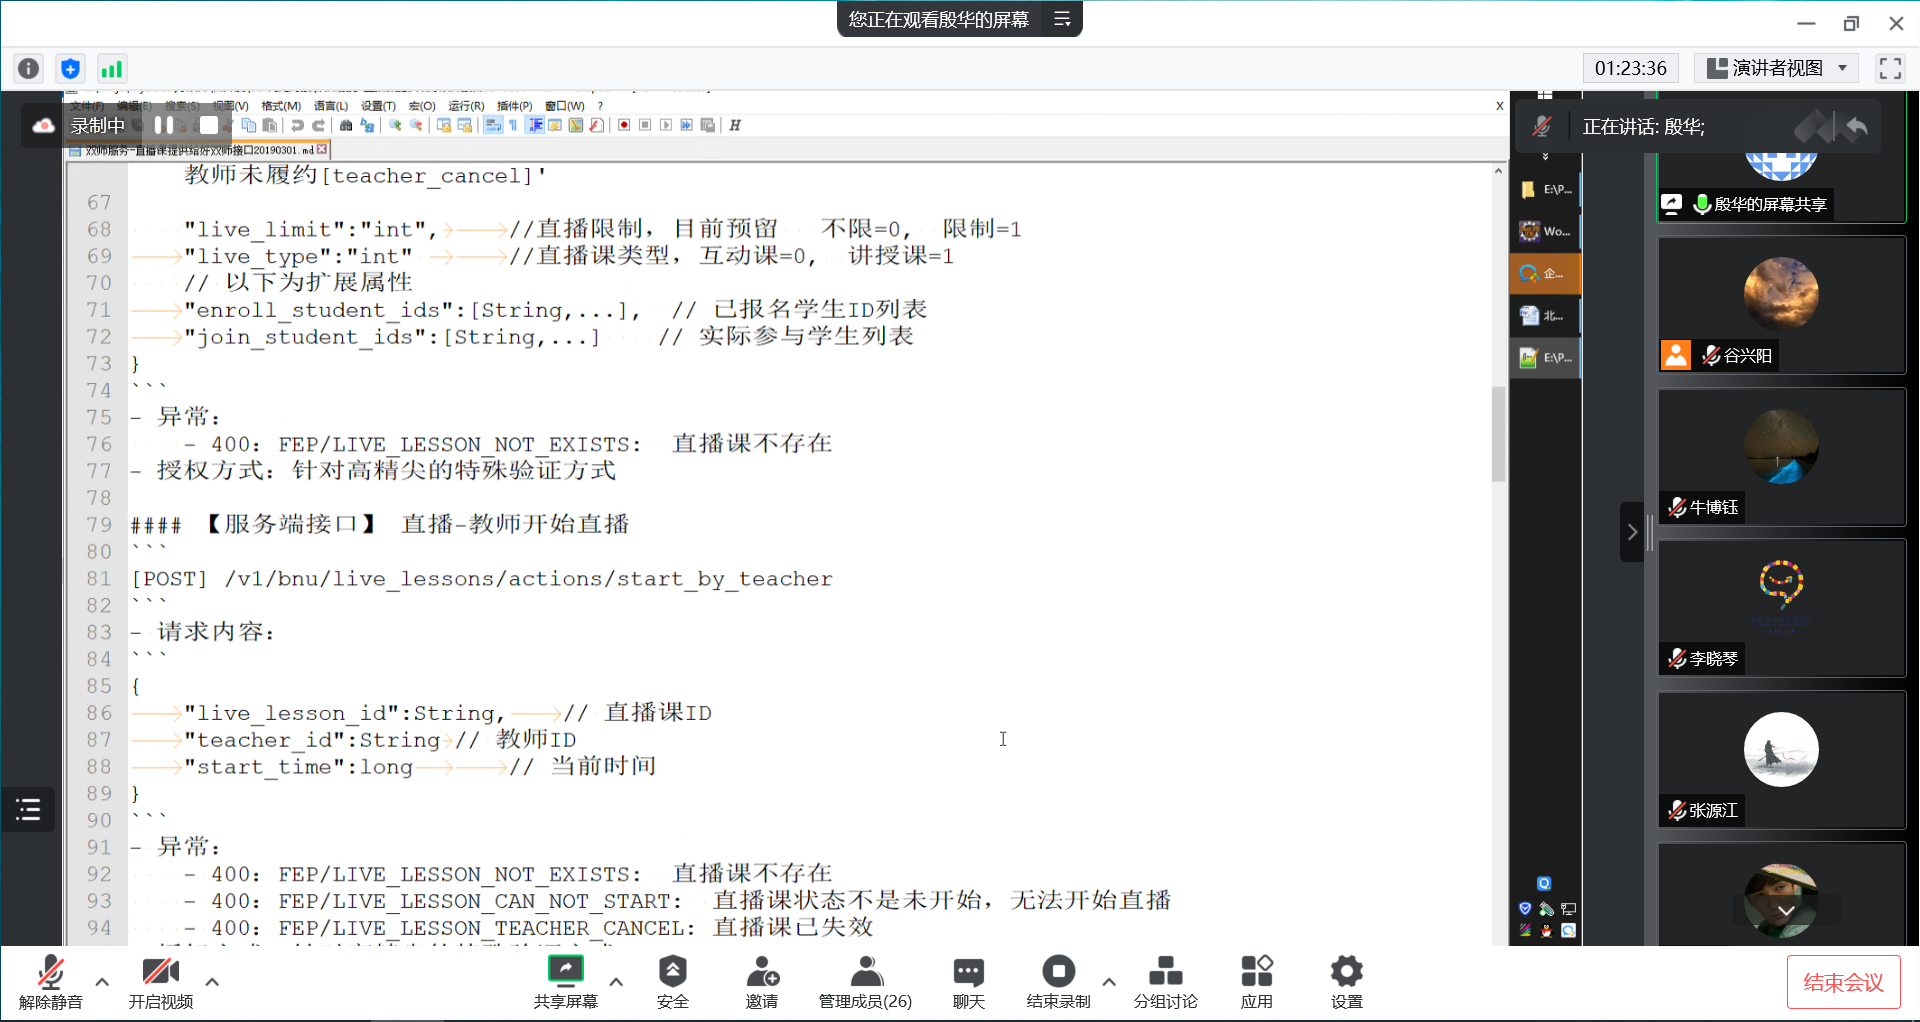Open 设置 settings gear
Screen dimensions: 1920x1022
point(1346,982)
